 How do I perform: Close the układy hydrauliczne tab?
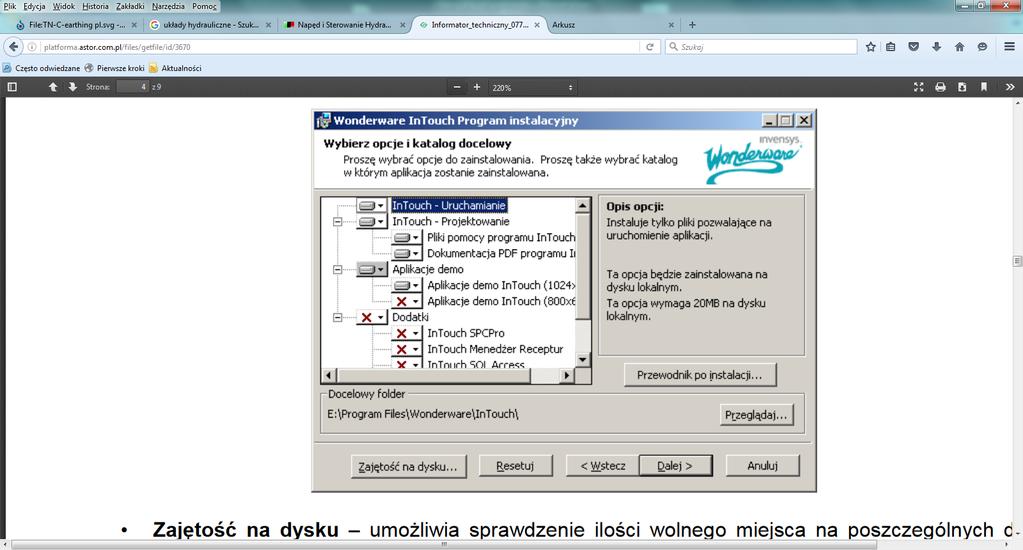point(268,25)
